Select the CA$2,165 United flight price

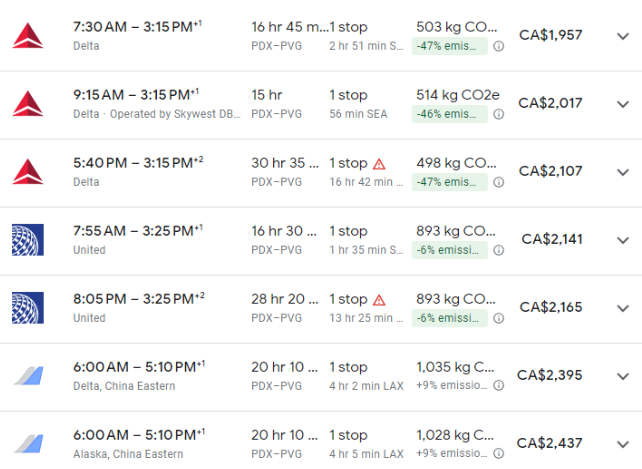tap(551, 307)
